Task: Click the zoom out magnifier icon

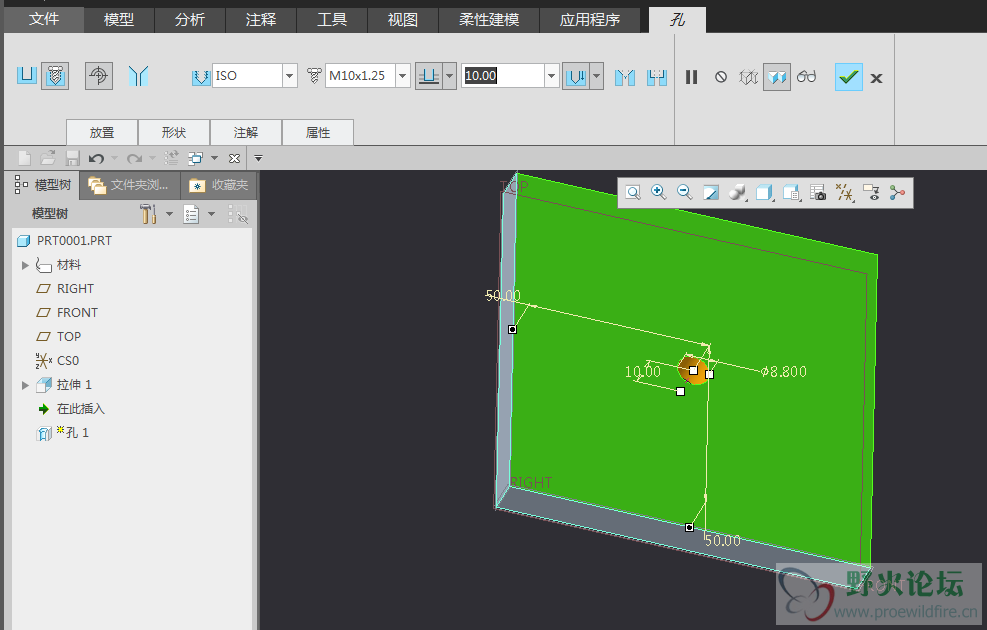Action: pos(684,193)
